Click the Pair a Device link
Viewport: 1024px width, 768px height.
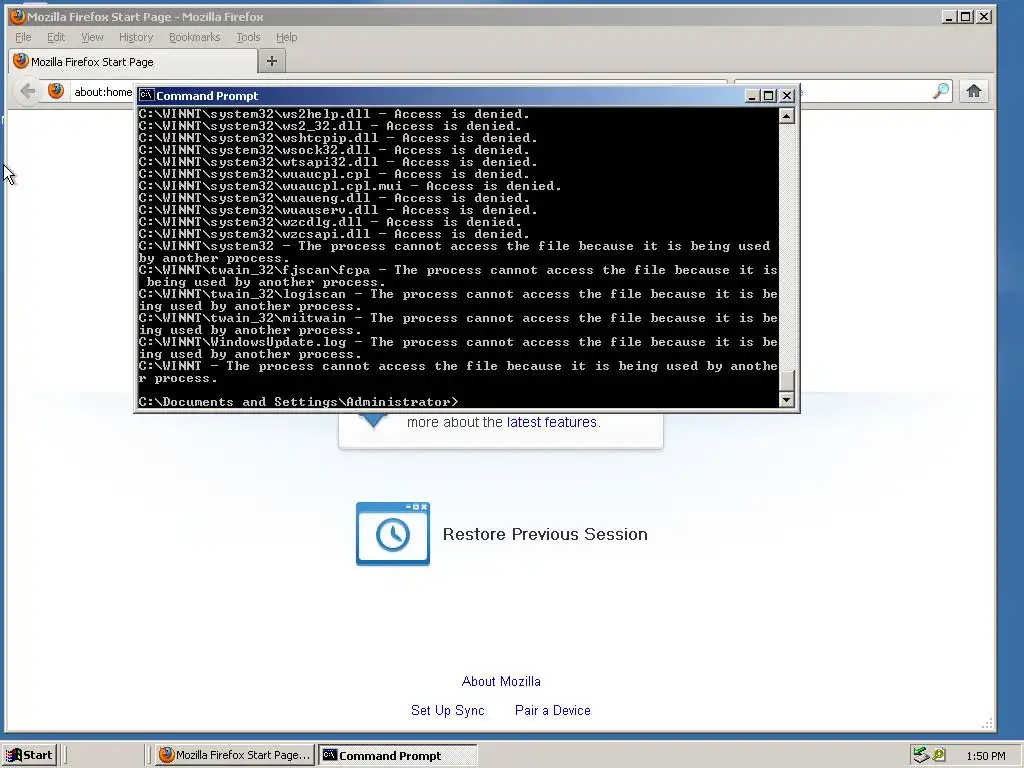552,710
